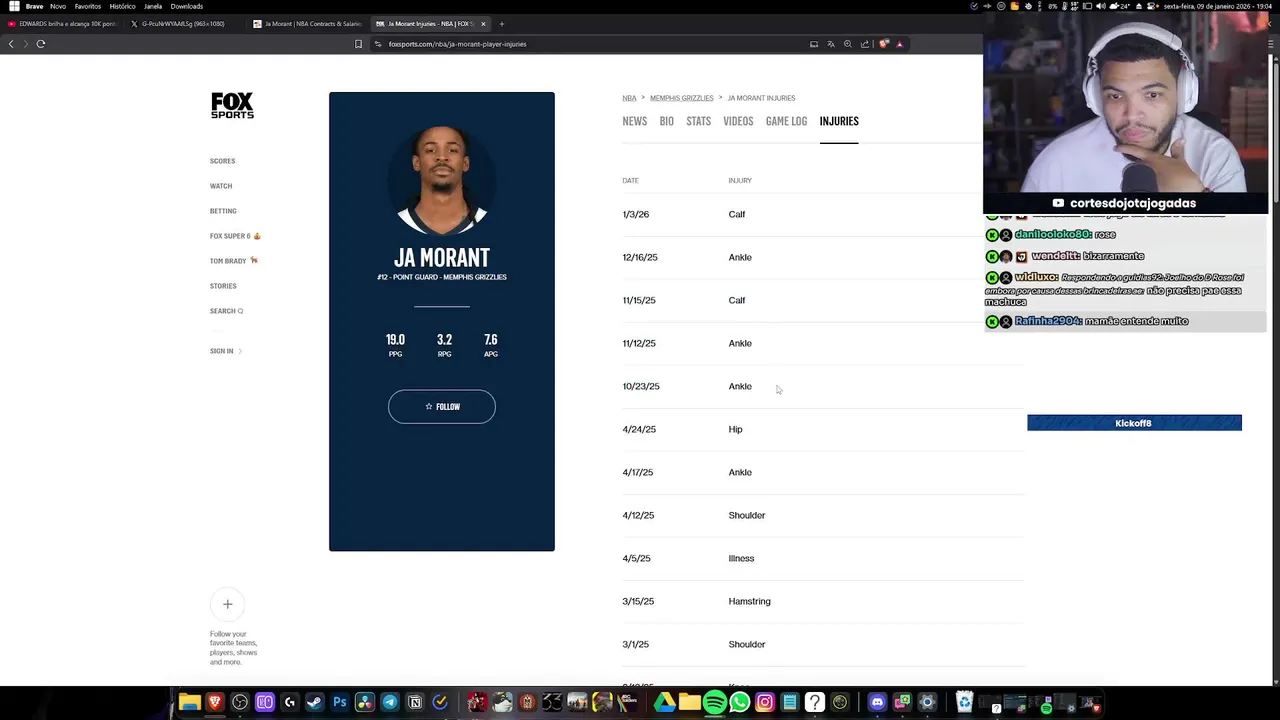1280x720 pixels.
Task: Open Notion from the dock
Action: 415,703
